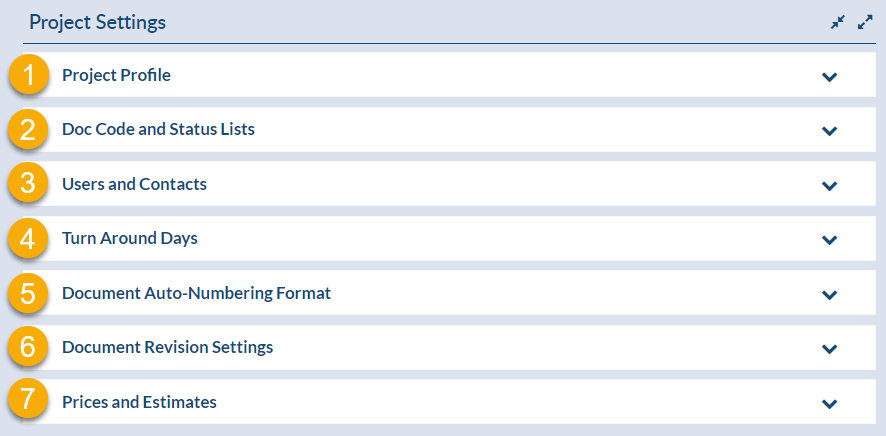
Task: Expand Users and Contacts chevron
Action: click(829, 186)
